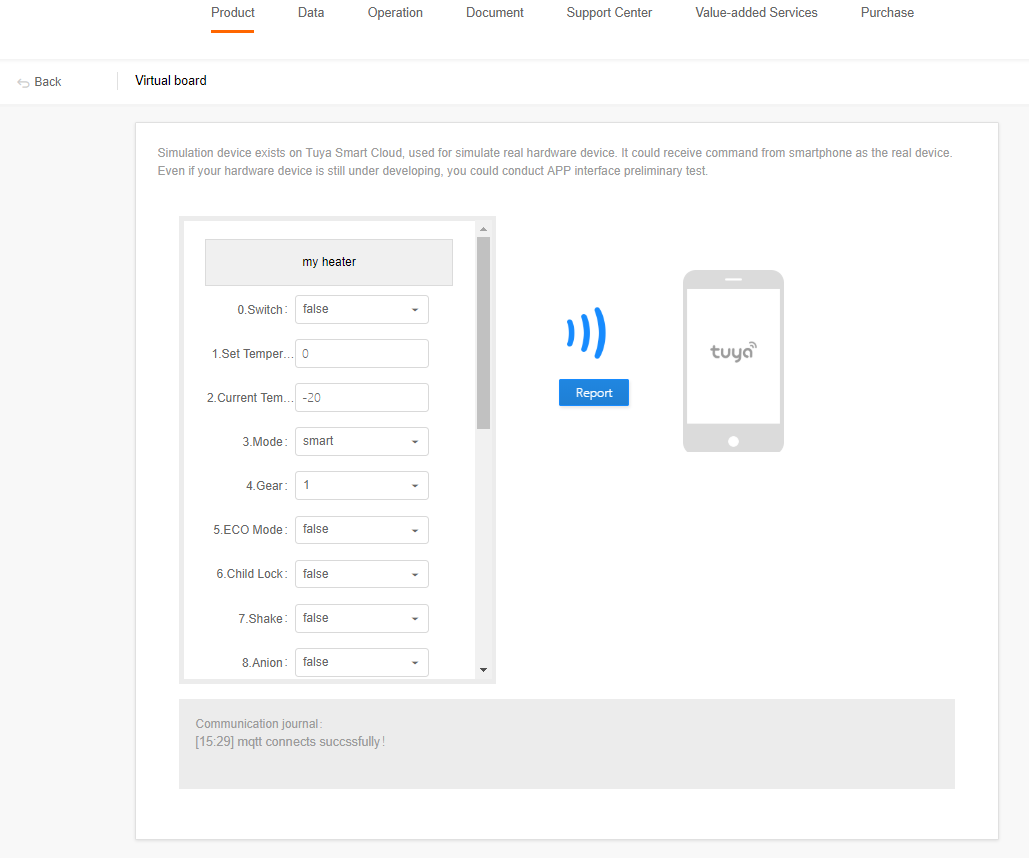The image size is (1029, 858).
Task: Open the 8.Anion dropdown
Action: coord(361,662)
